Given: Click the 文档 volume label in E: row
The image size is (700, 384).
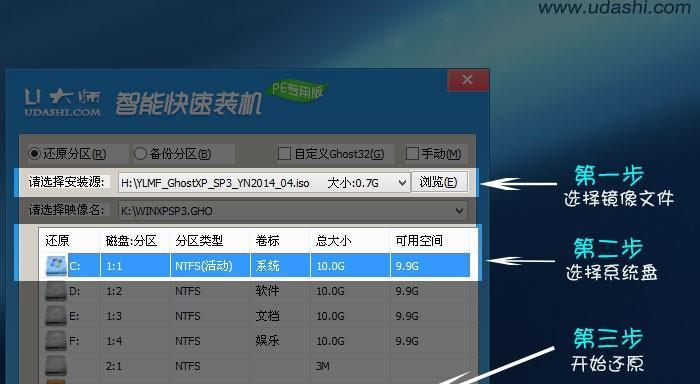Looking at the screenshot, I should tap(267, 316).
